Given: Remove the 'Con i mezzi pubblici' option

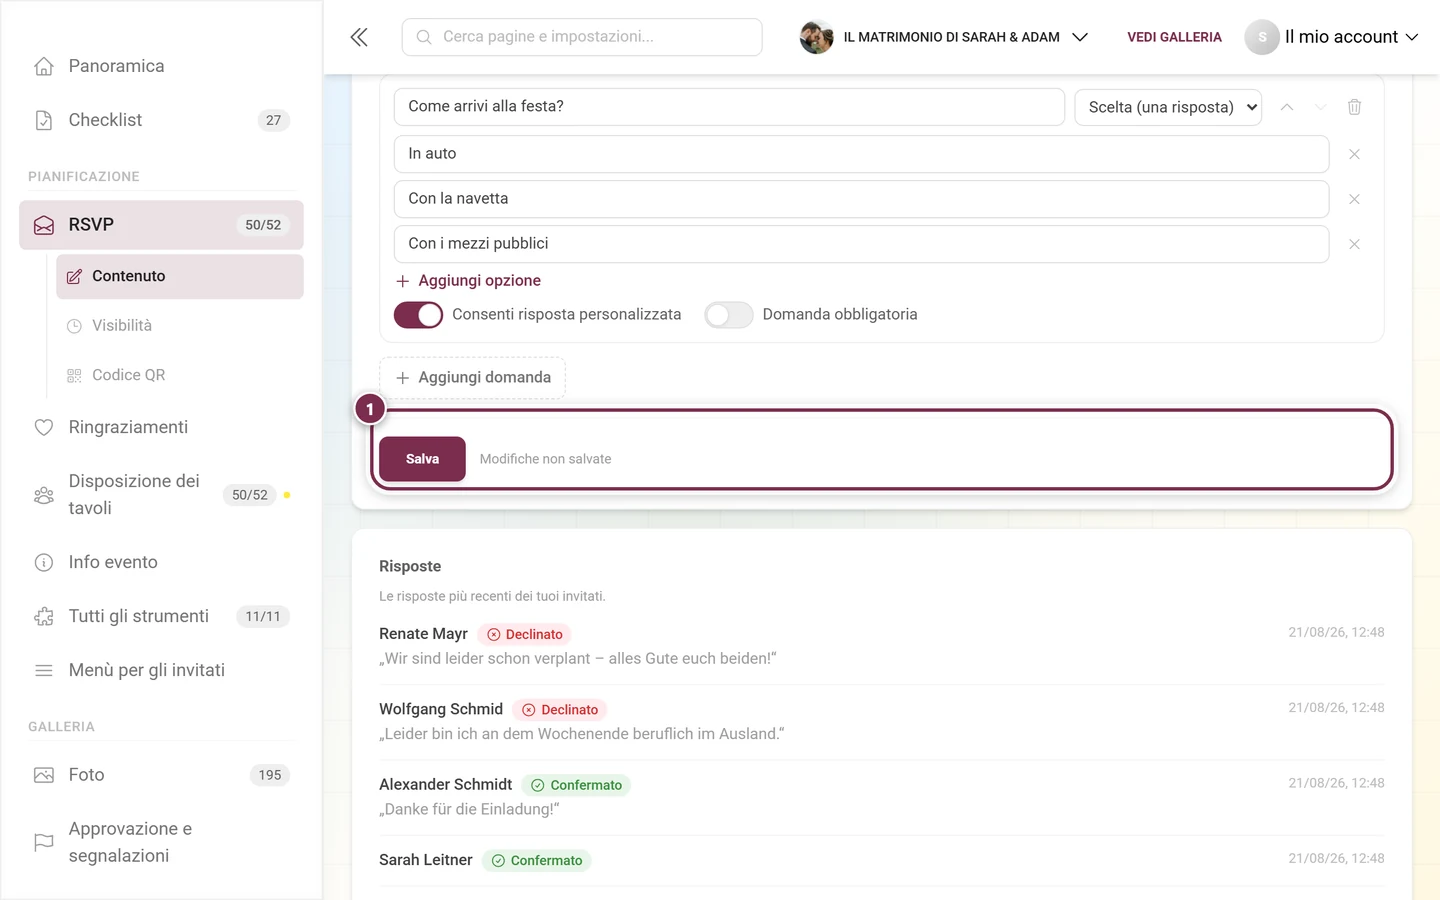Looking at the screenshot, I should point(1354,244).
